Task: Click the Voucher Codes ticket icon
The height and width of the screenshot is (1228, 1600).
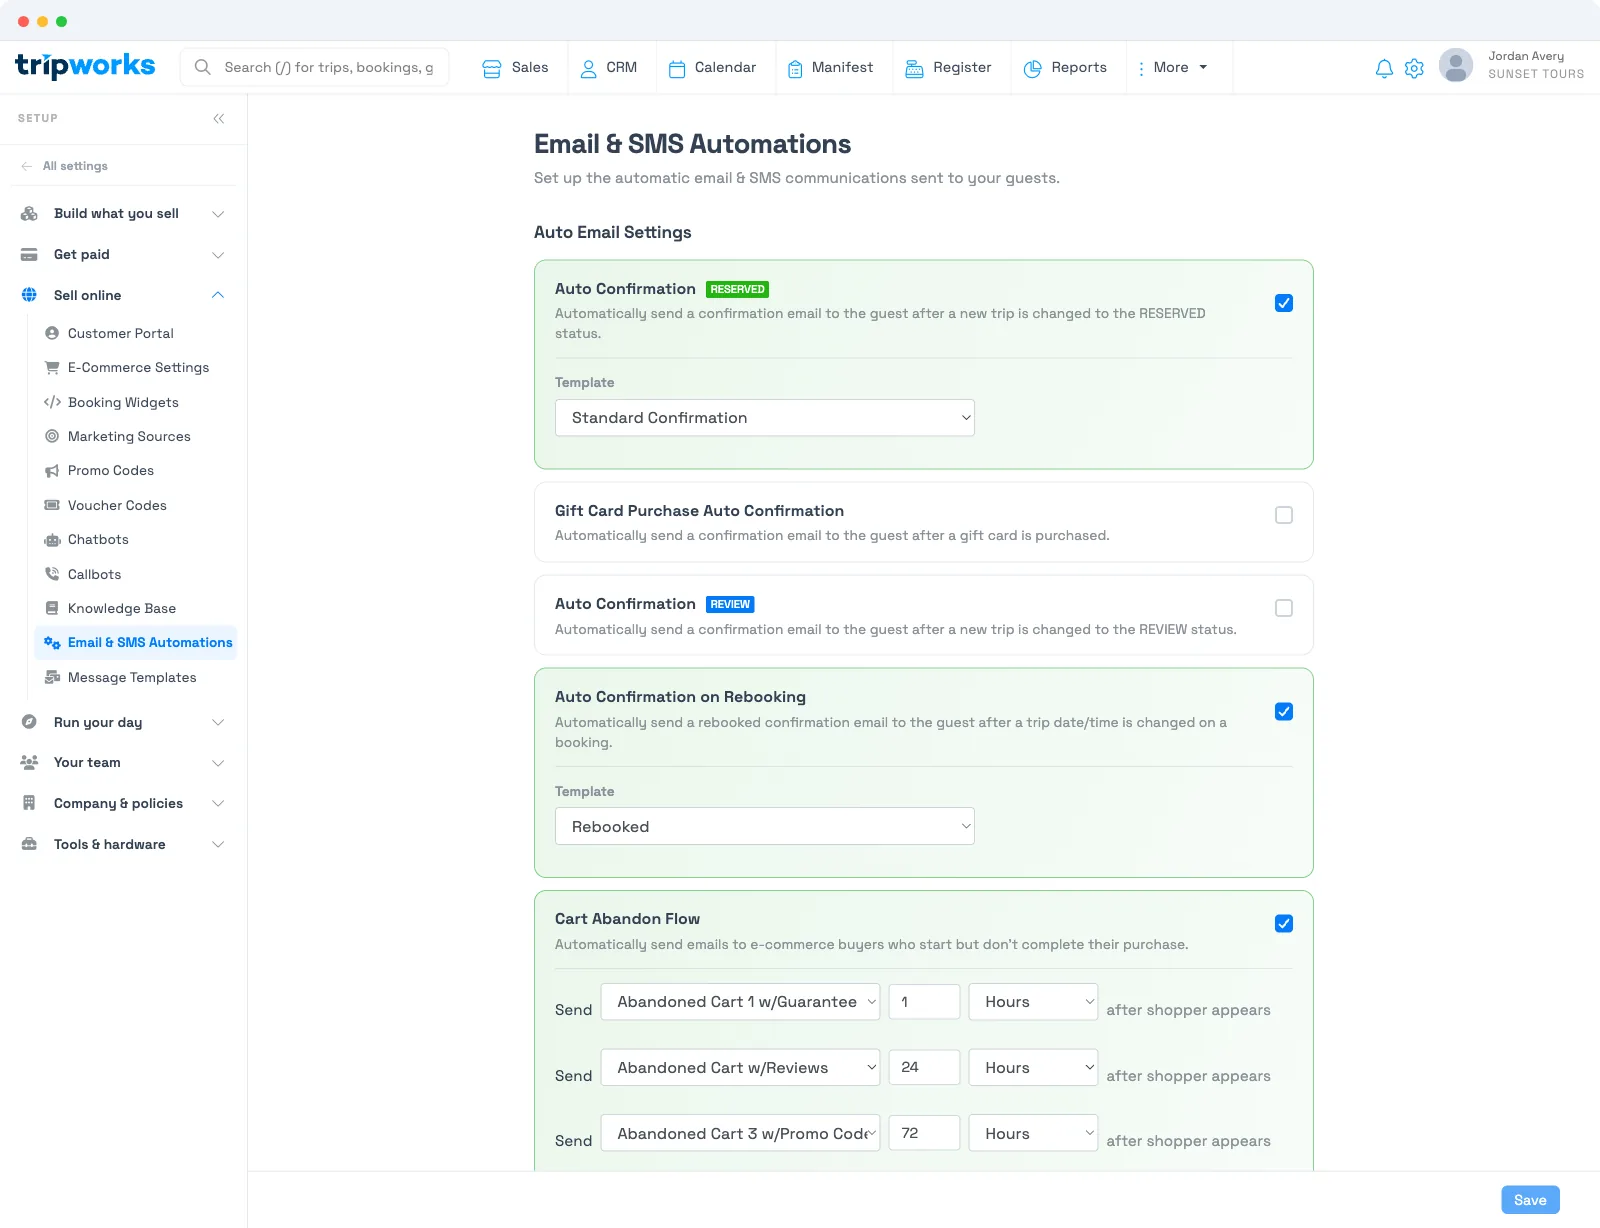Action: (52, 505)
